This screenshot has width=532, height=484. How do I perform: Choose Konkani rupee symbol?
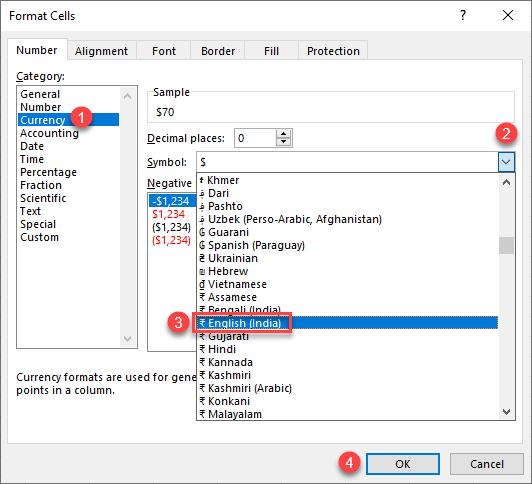[x=348, y=401]
